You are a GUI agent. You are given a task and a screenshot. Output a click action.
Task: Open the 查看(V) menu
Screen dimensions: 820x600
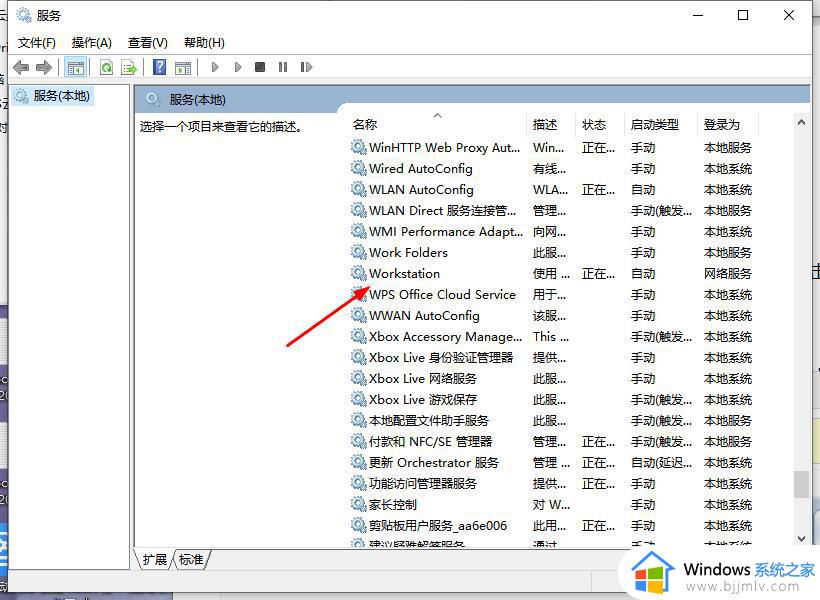pyautogui.click(x=147, y=42)
